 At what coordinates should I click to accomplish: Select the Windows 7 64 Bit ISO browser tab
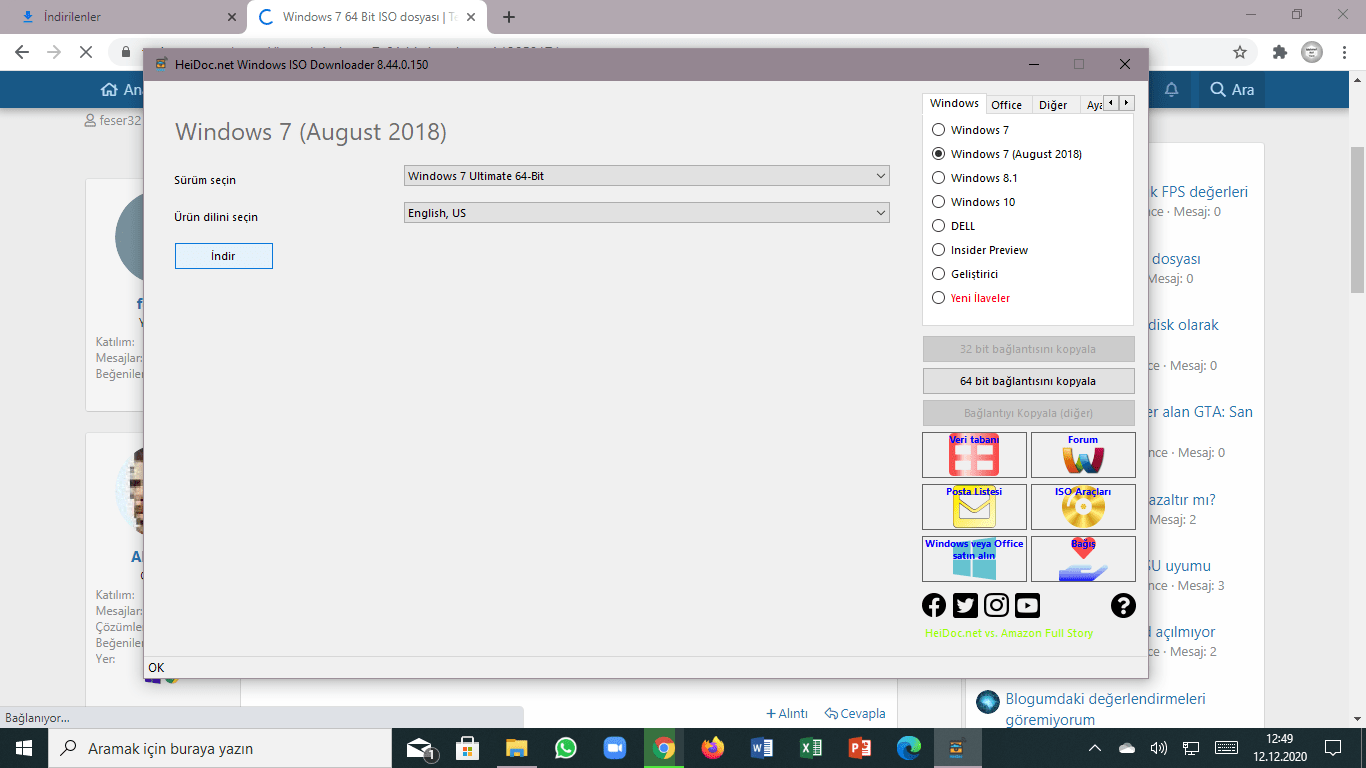[x=366, y=17]
